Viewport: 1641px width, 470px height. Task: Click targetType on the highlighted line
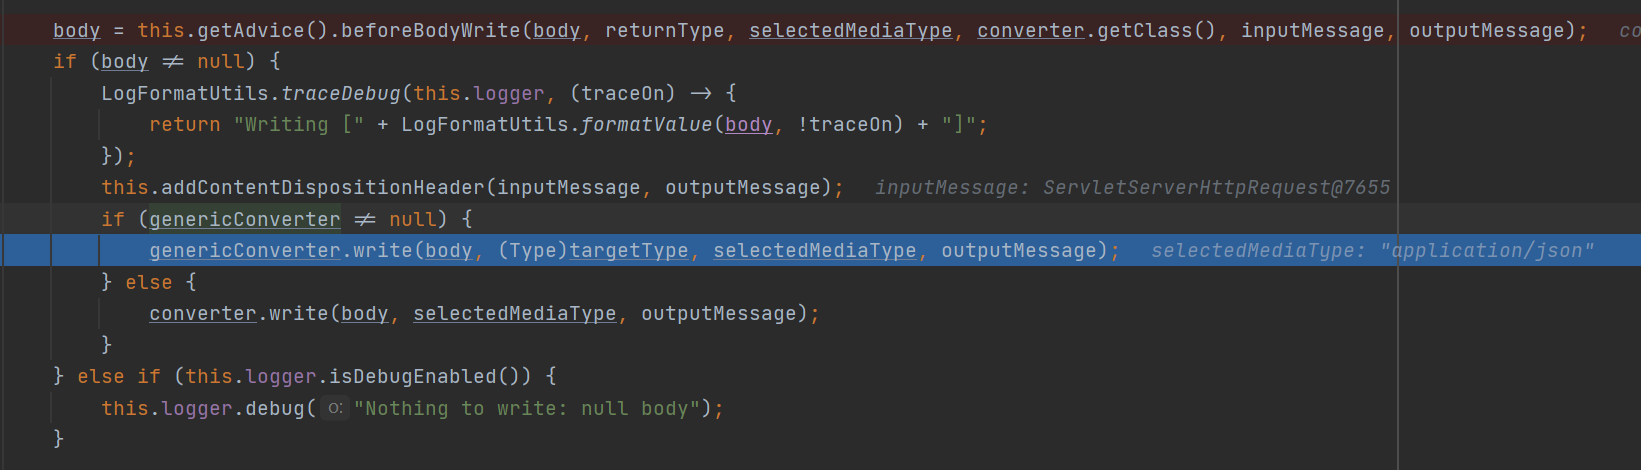(629, 250)
